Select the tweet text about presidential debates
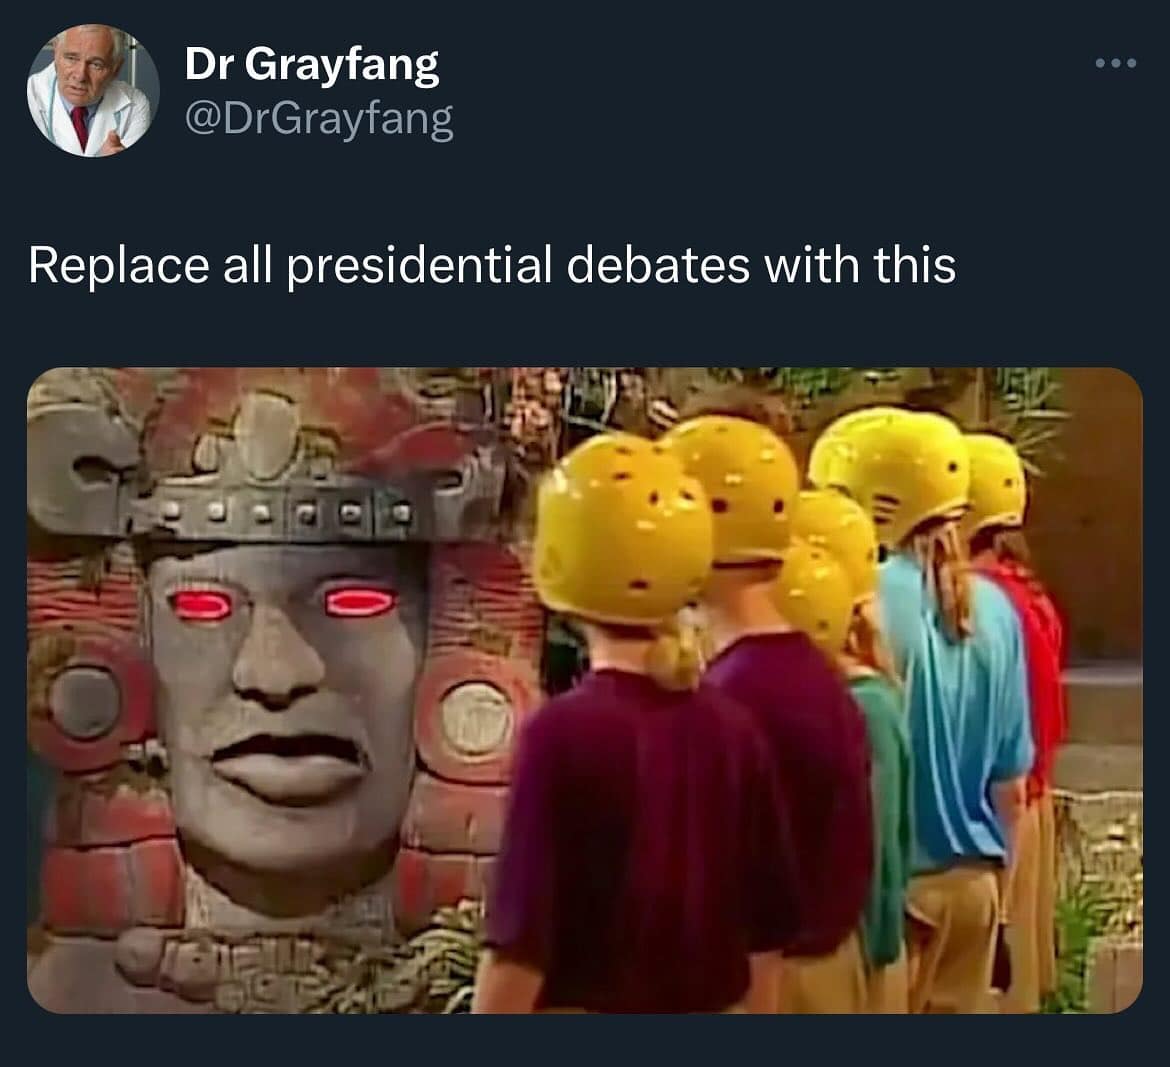 pyautogui.click(x=492, y=265)
